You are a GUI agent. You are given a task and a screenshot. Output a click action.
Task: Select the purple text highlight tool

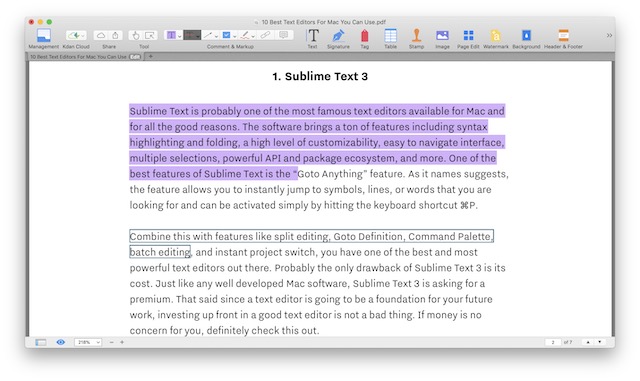171,36
